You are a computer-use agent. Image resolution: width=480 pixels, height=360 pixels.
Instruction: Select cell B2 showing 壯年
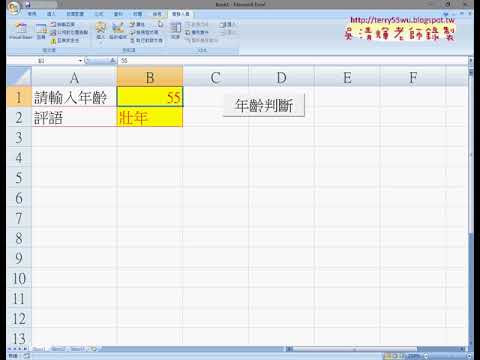[x=150, y=117]
